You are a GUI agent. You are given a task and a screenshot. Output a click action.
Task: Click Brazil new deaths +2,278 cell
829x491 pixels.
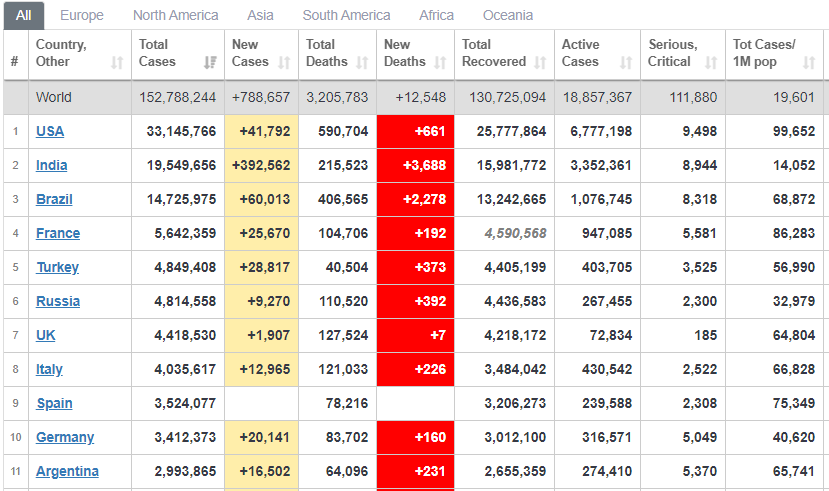pyautogui.click(x=416, y=199)
